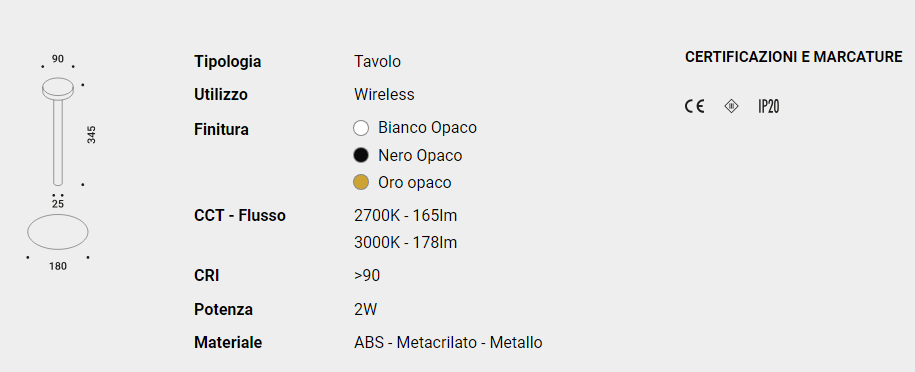Click the 3000K - 178lm option

pos(406,243)
